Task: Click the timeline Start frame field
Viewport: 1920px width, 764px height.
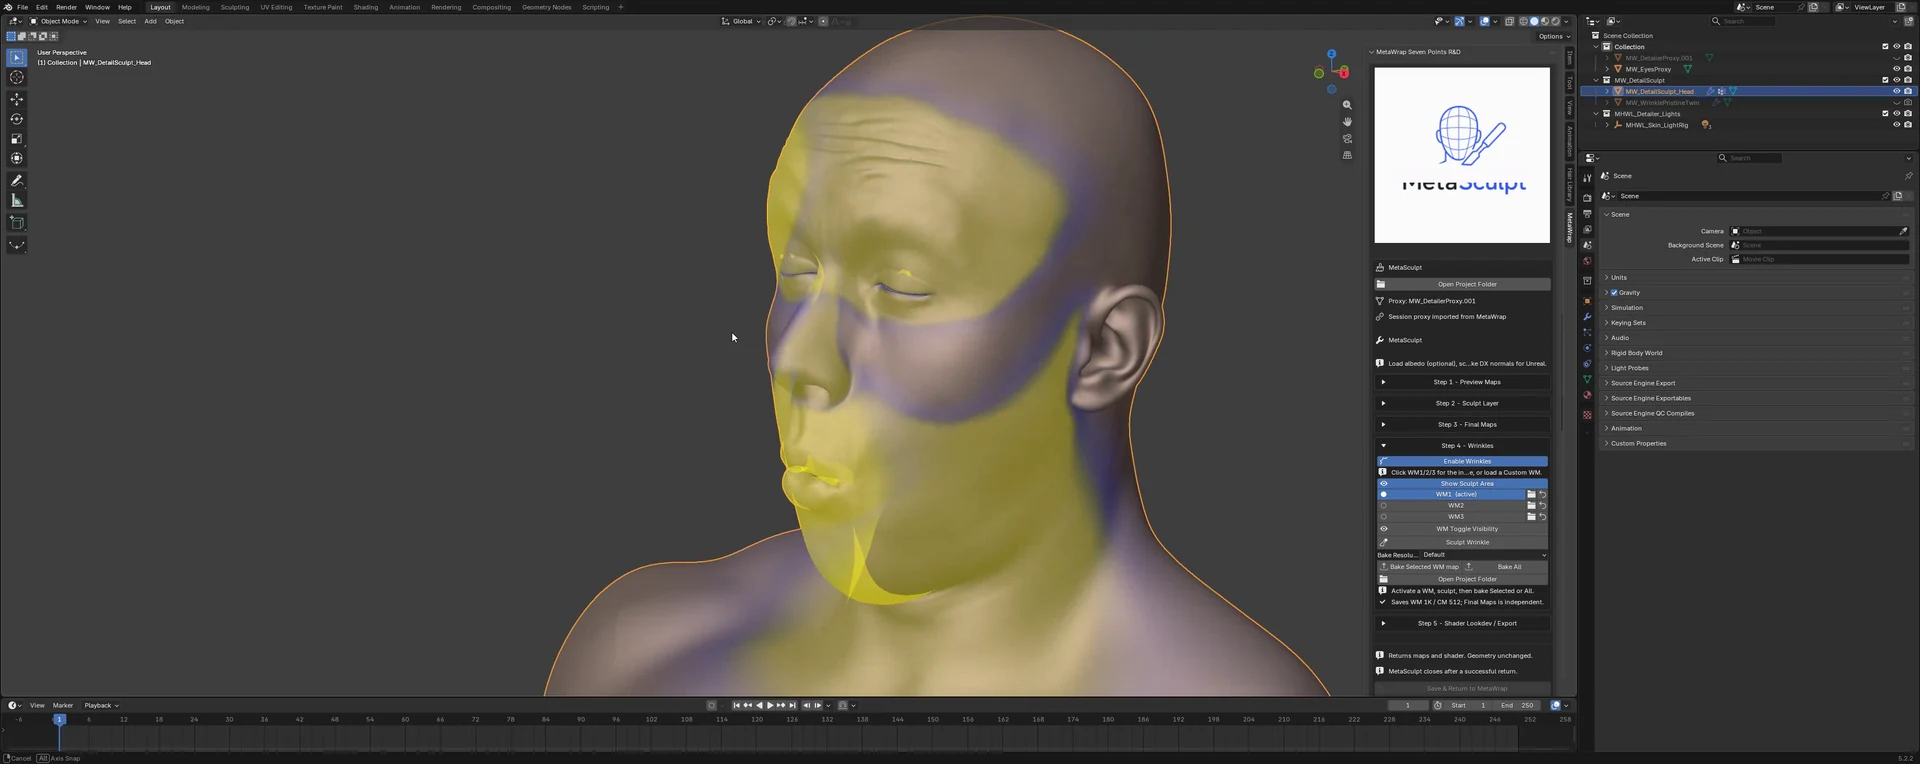Action: click(1469, 706)
